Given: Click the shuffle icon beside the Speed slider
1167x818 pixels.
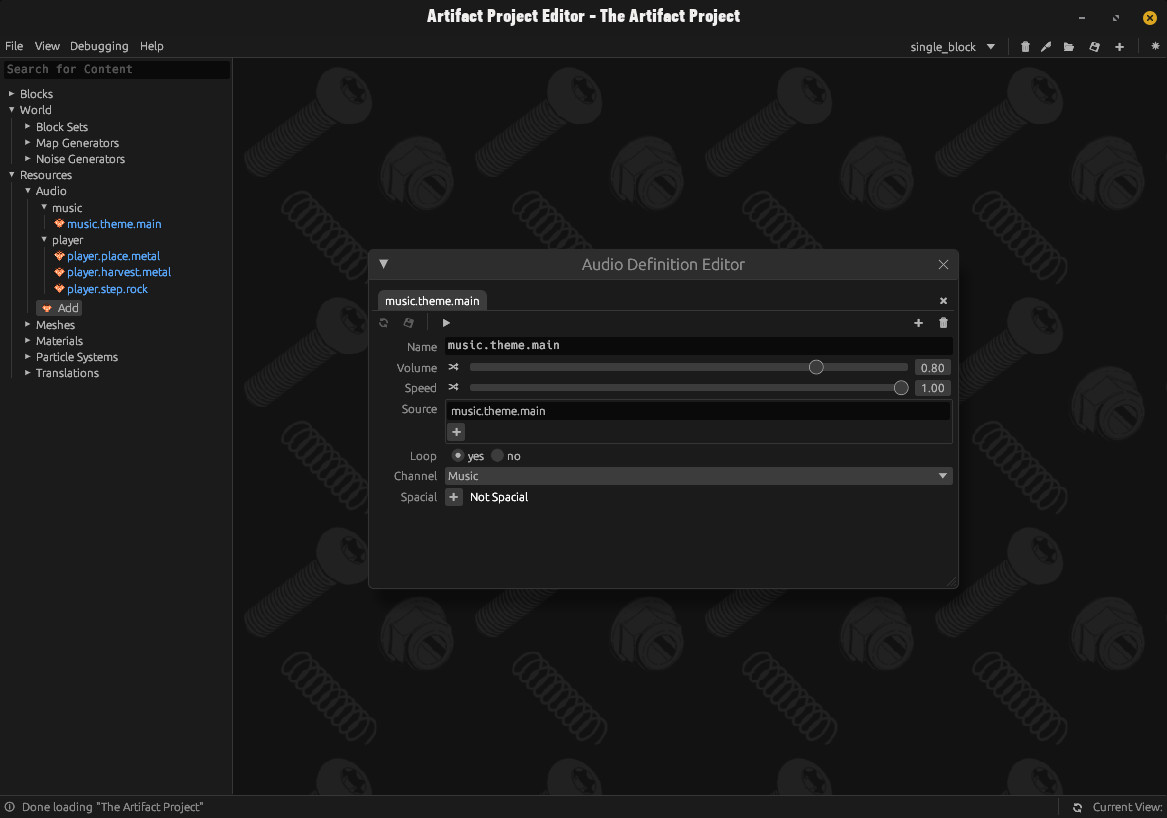Looking at the screenshot, I should [454, 388].
